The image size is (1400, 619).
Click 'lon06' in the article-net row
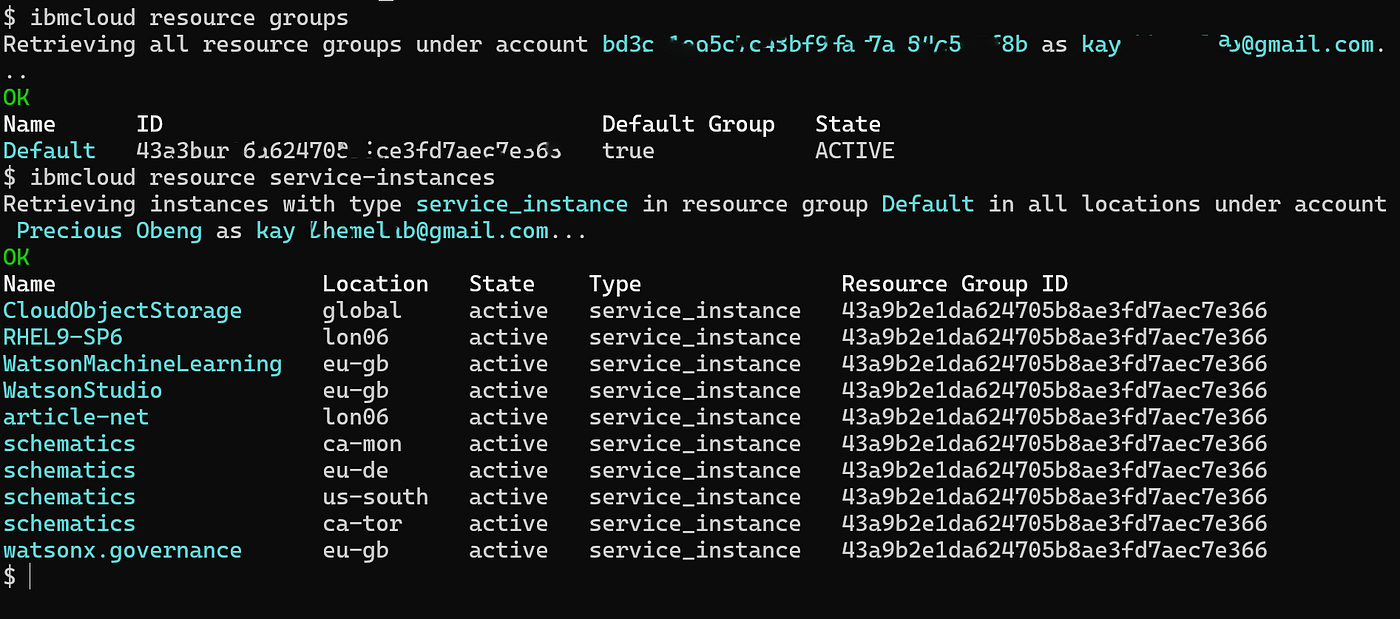point(355,417)
